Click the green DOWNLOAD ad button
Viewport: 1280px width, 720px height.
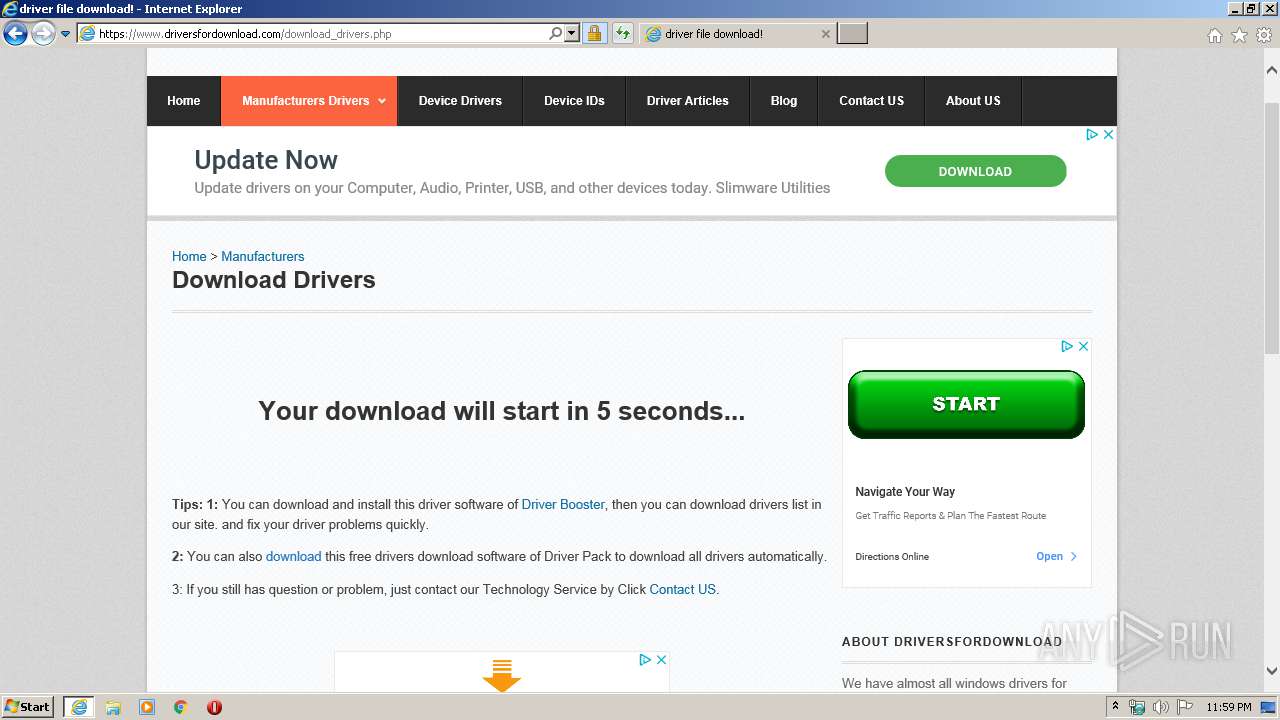coord(975,171)
